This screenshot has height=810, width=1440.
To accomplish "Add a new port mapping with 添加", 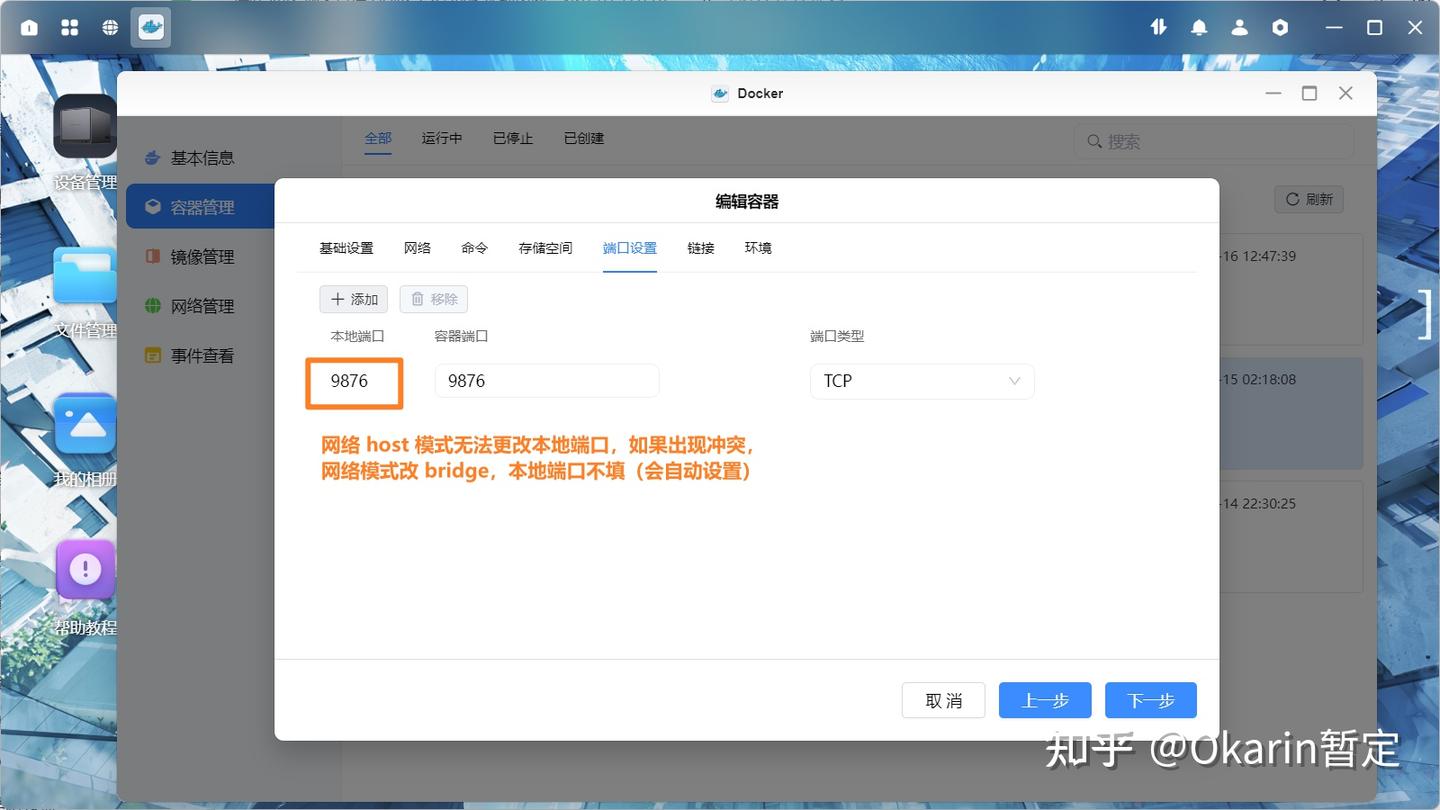I will (x=353, y=298).
